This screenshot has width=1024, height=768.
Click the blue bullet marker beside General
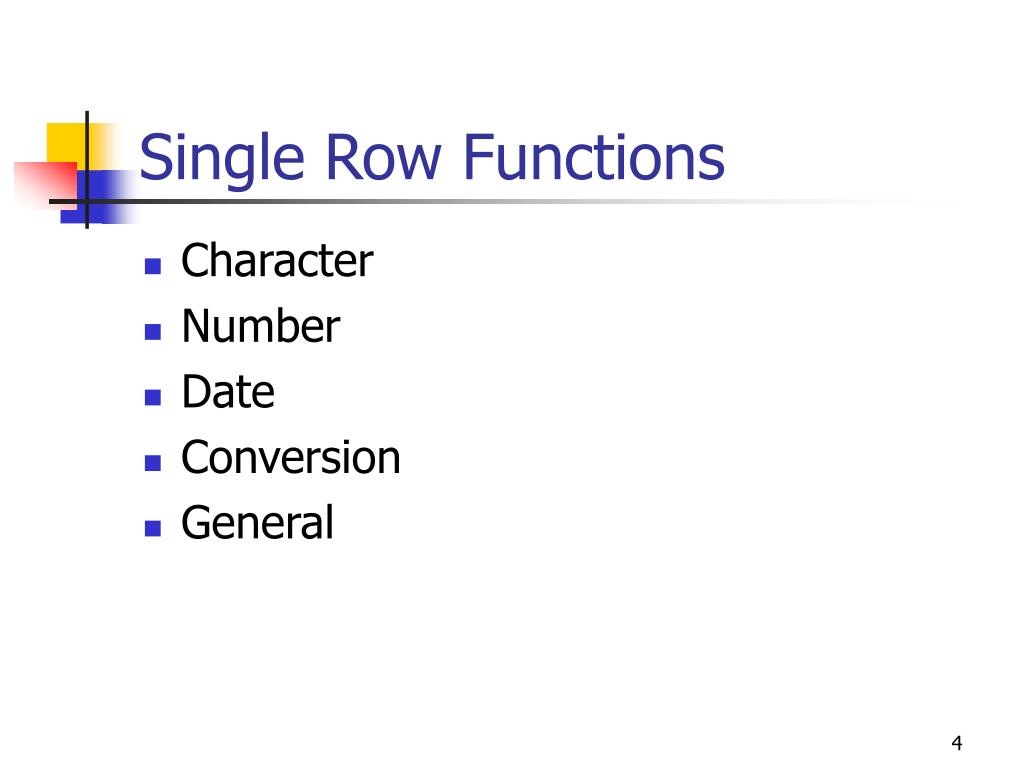[x=153, y=528]
